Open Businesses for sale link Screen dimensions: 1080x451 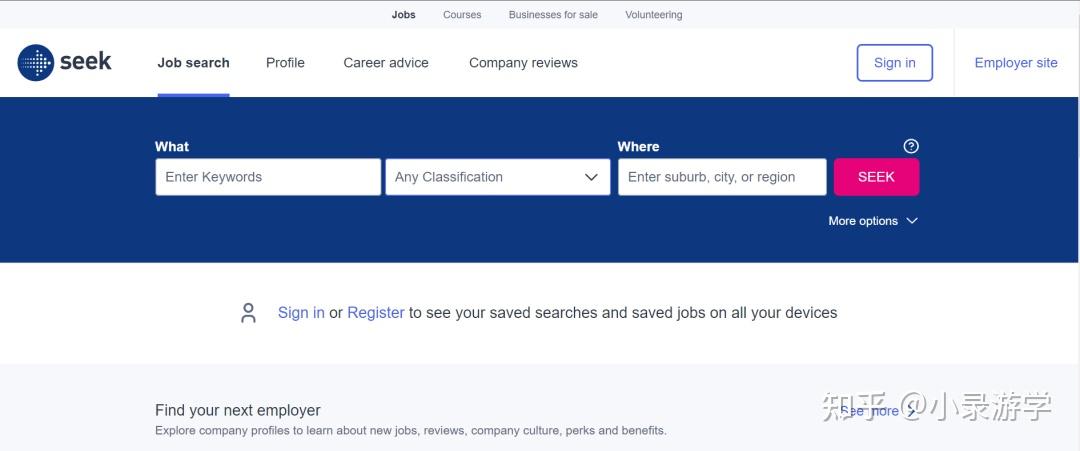[553, 15]
